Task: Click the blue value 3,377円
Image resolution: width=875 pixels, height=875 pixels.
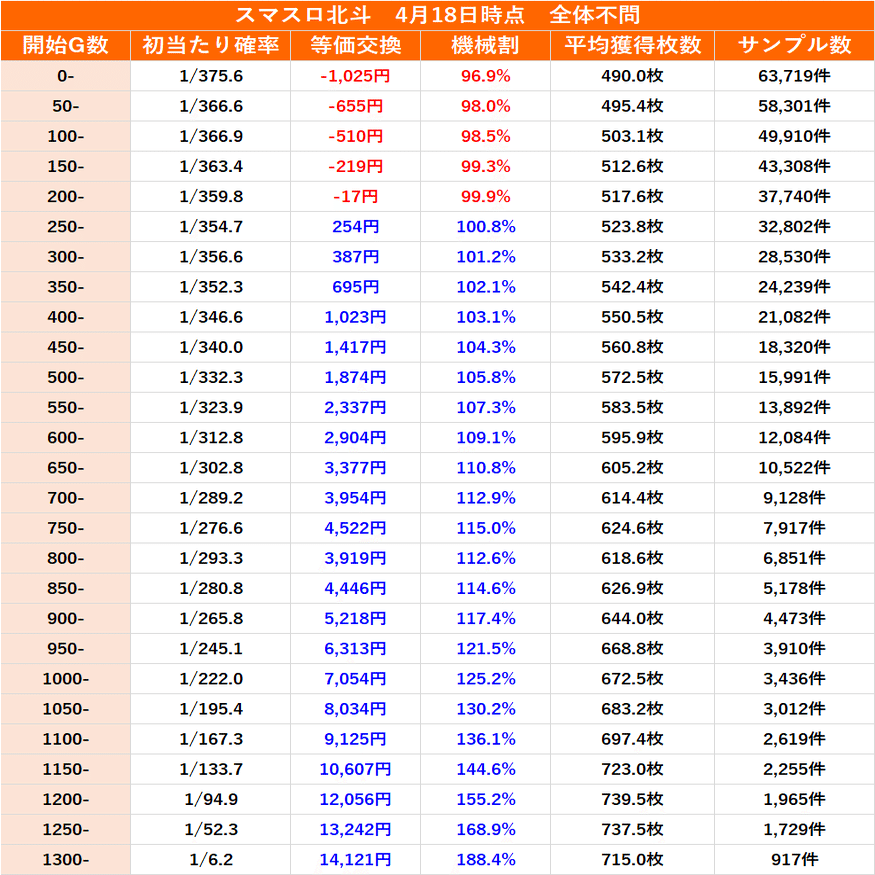Action: pyautogui.click(x=355, y=468)
